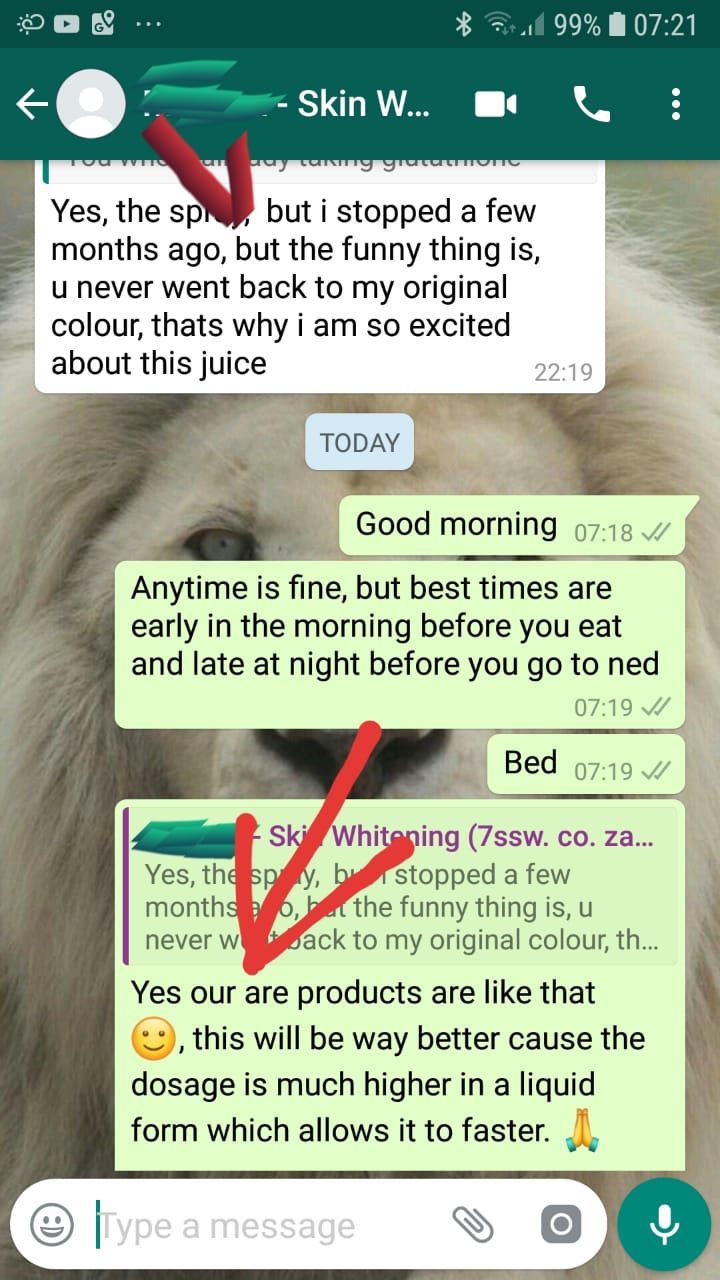720x1280 pixels.
Task: Open the emoji picker
Action: tap(52, 1225)
